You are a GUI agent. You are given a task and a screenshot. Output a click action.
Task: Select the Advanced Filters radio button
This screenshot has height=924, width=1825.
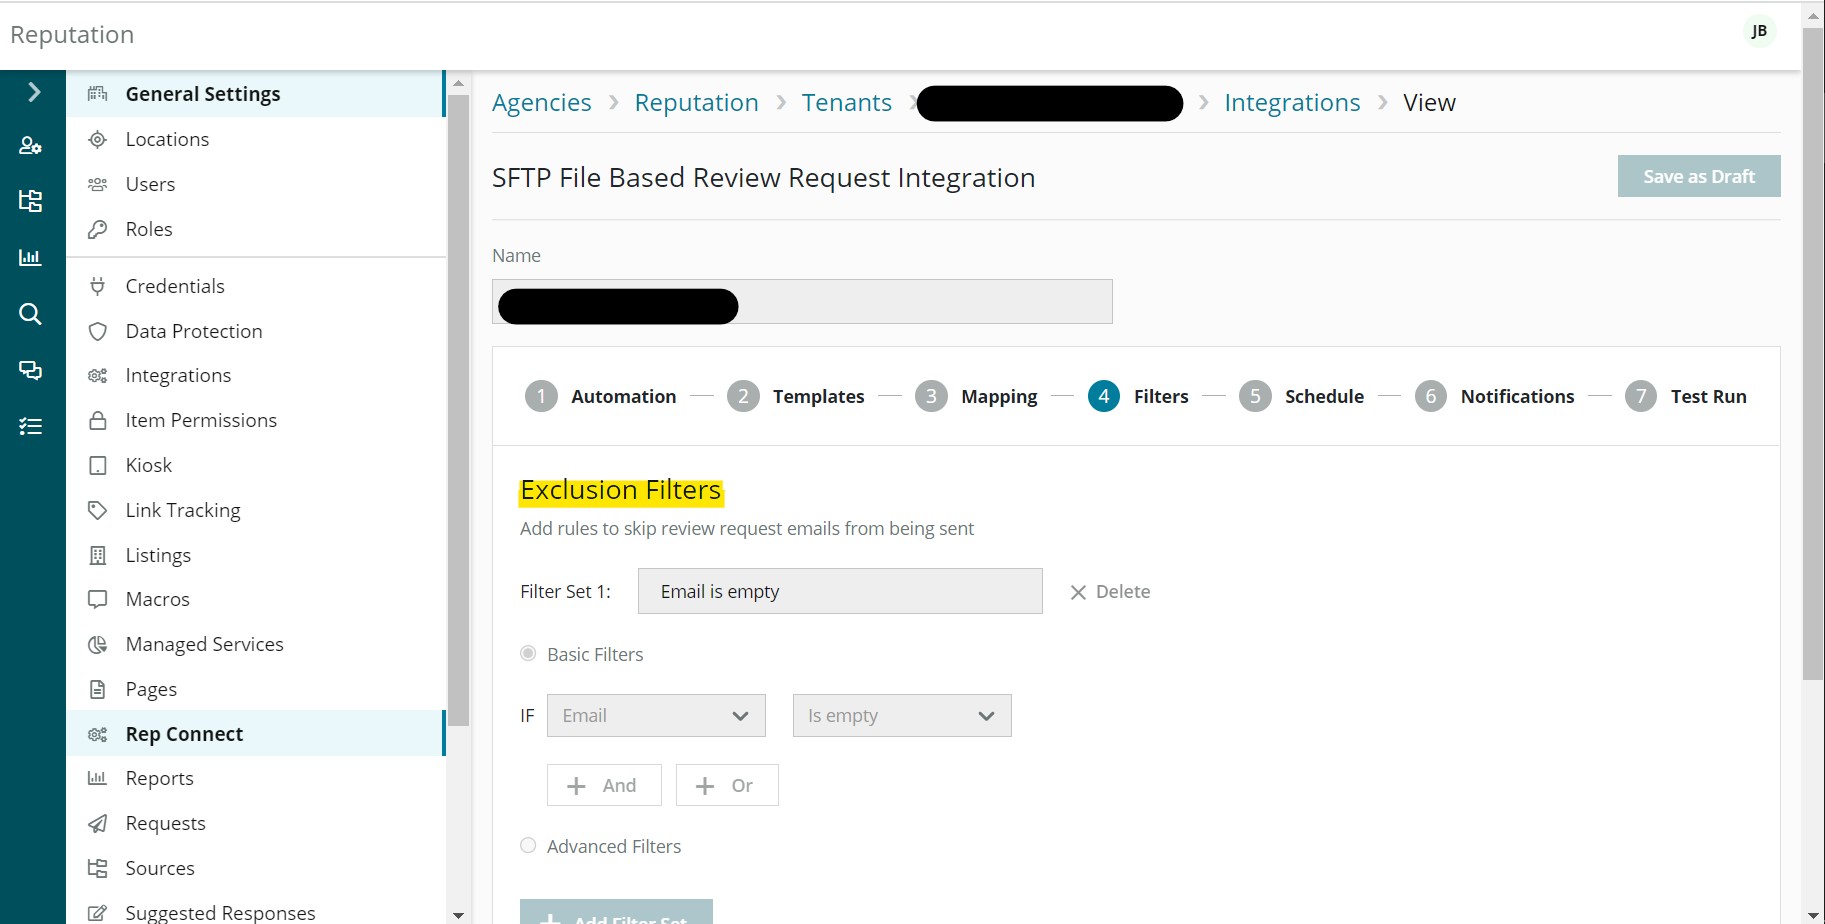point(528,845)
